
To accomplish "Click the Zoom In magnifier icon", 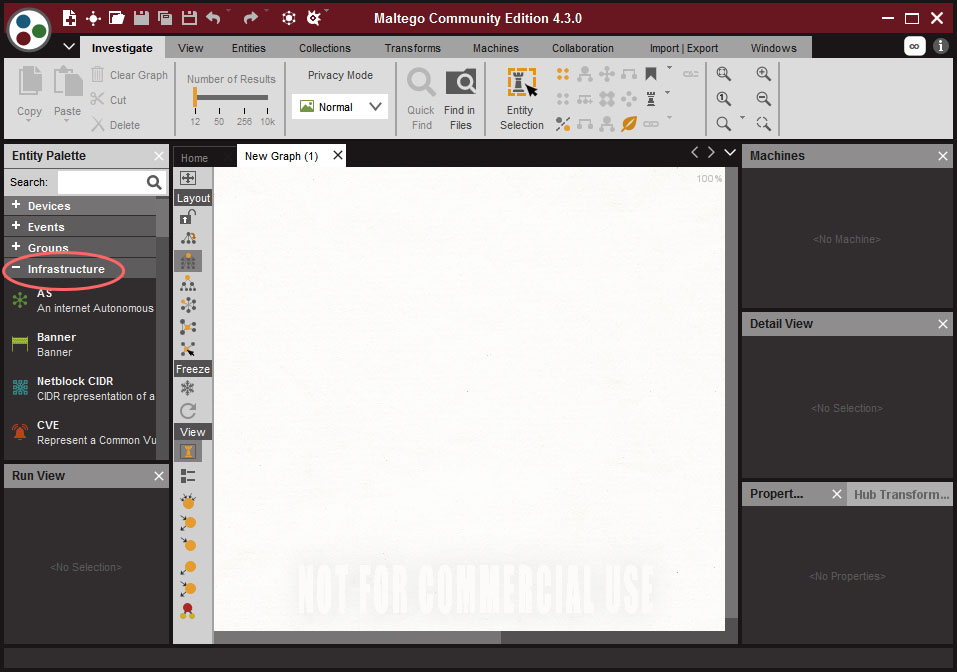I will [763, 74].
